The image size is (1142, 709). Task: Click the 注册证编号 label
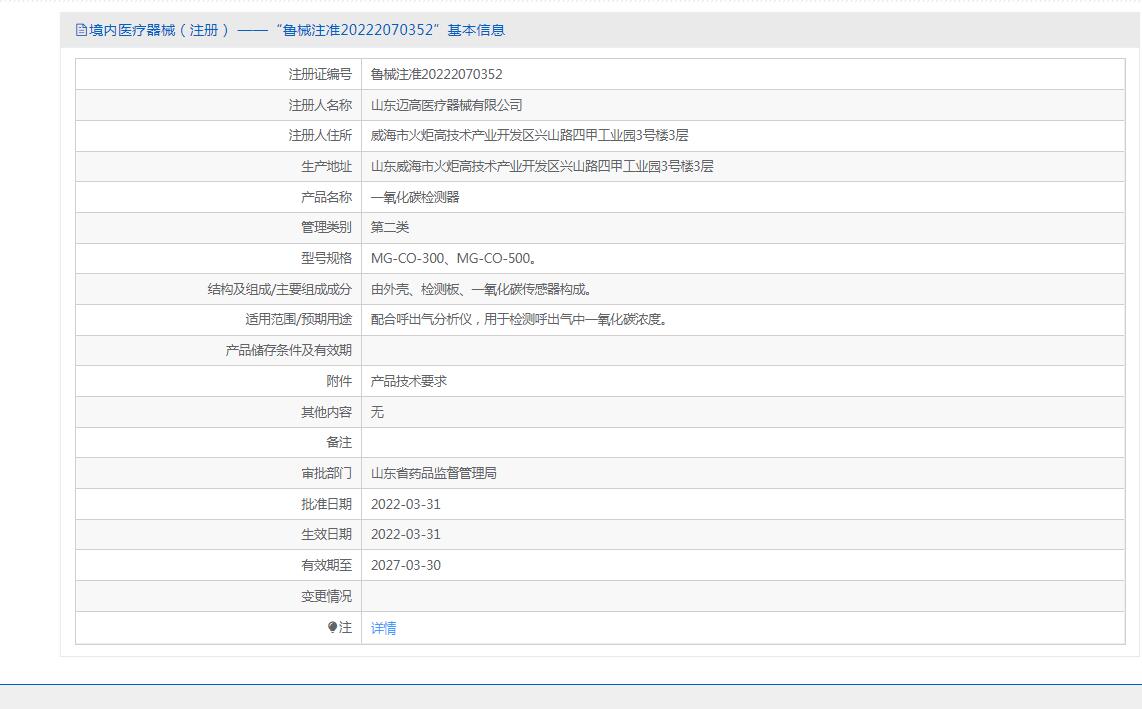coord(320,74)
